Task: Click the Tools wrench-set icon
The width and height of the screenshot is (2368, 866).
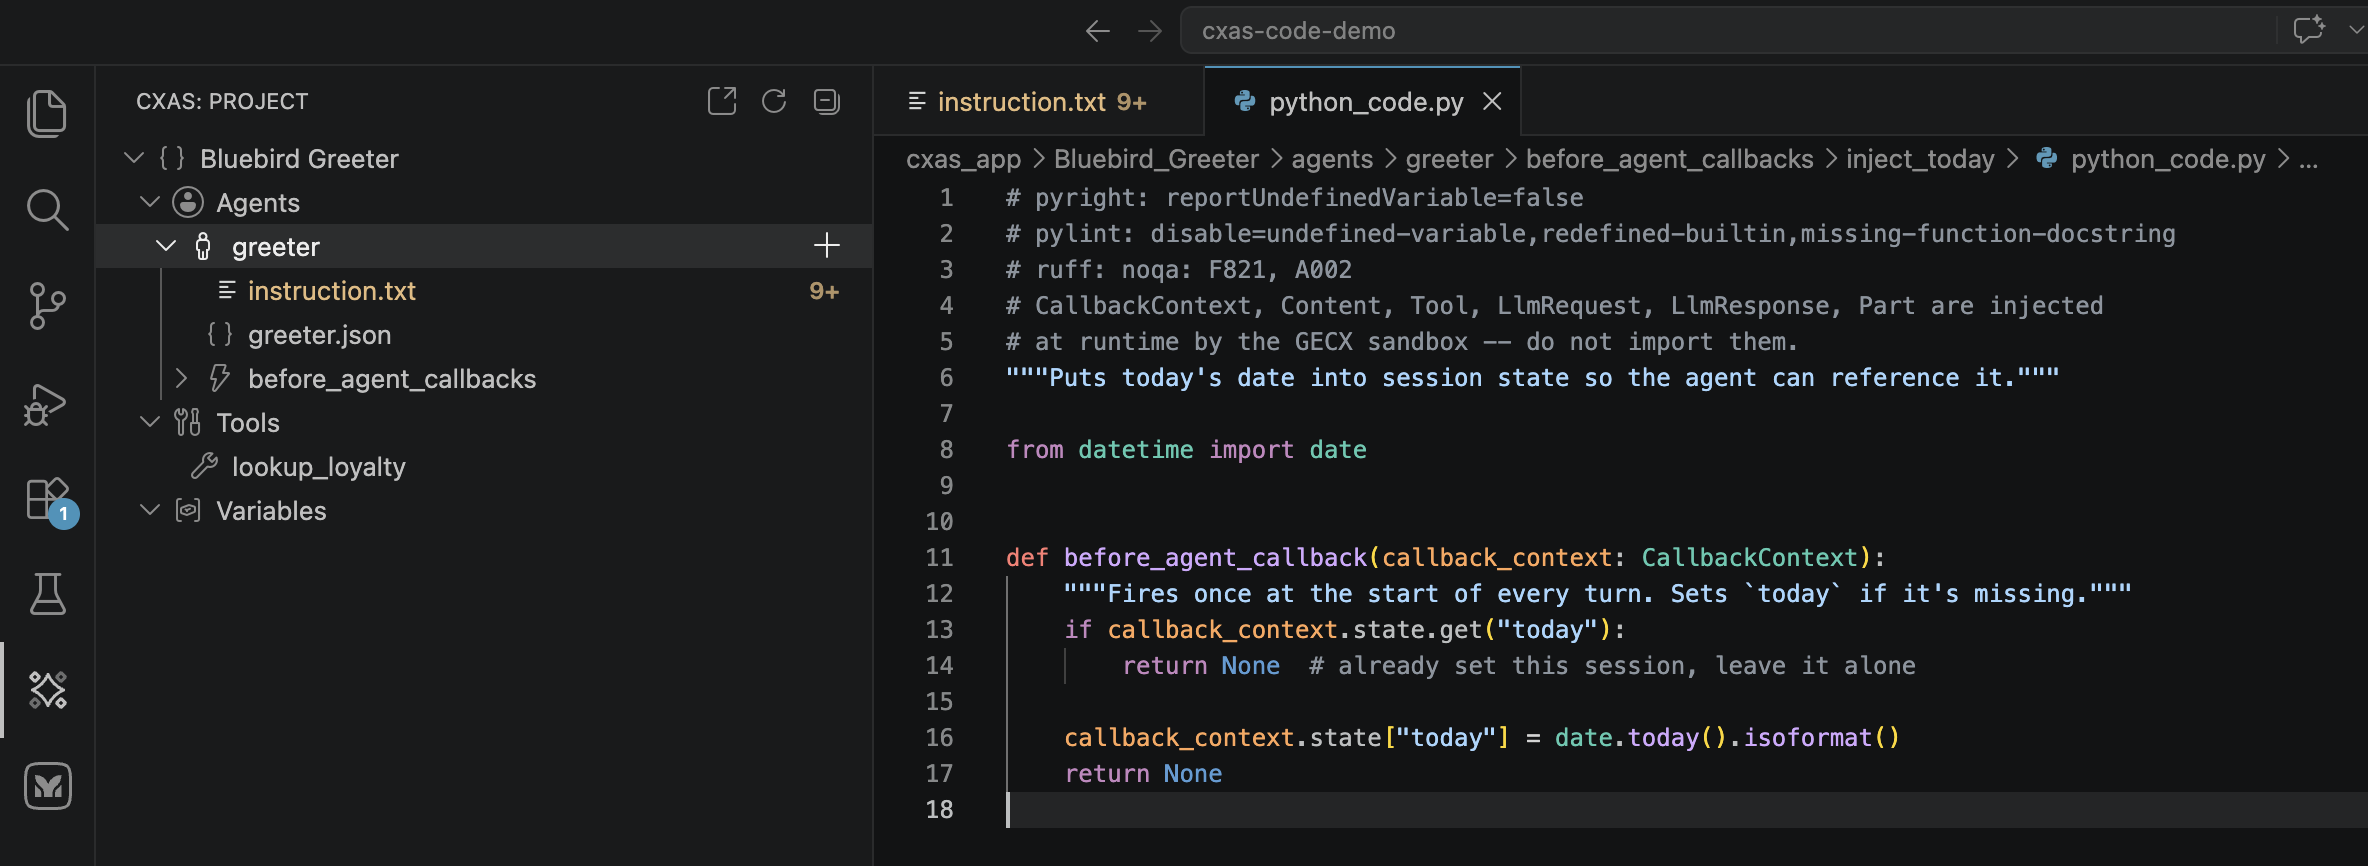Action: [187, 422]
